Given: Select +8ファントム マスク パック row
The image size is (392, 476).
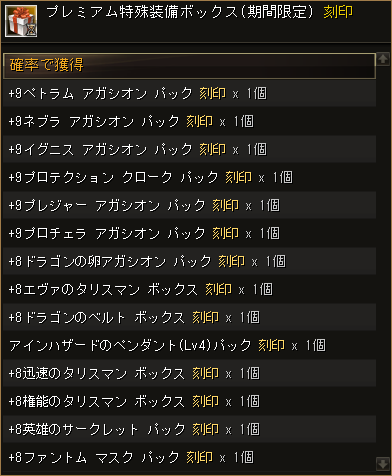Looking at the screenshot, I should point(189,457).
